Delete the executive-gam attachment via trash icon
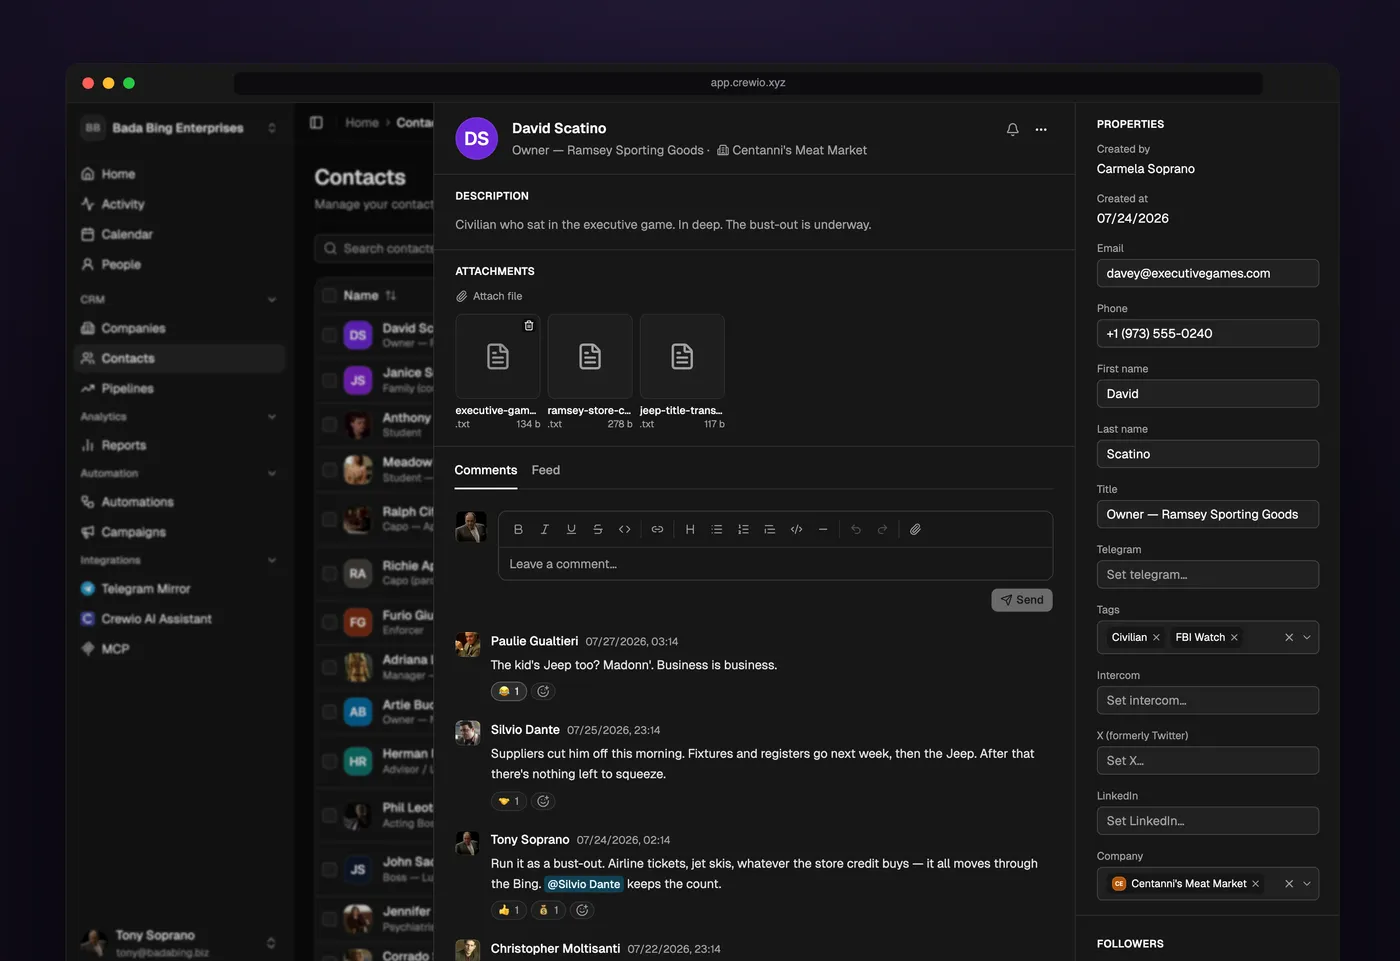Screen dimensions: 1400x961 [x=529, y=326]
